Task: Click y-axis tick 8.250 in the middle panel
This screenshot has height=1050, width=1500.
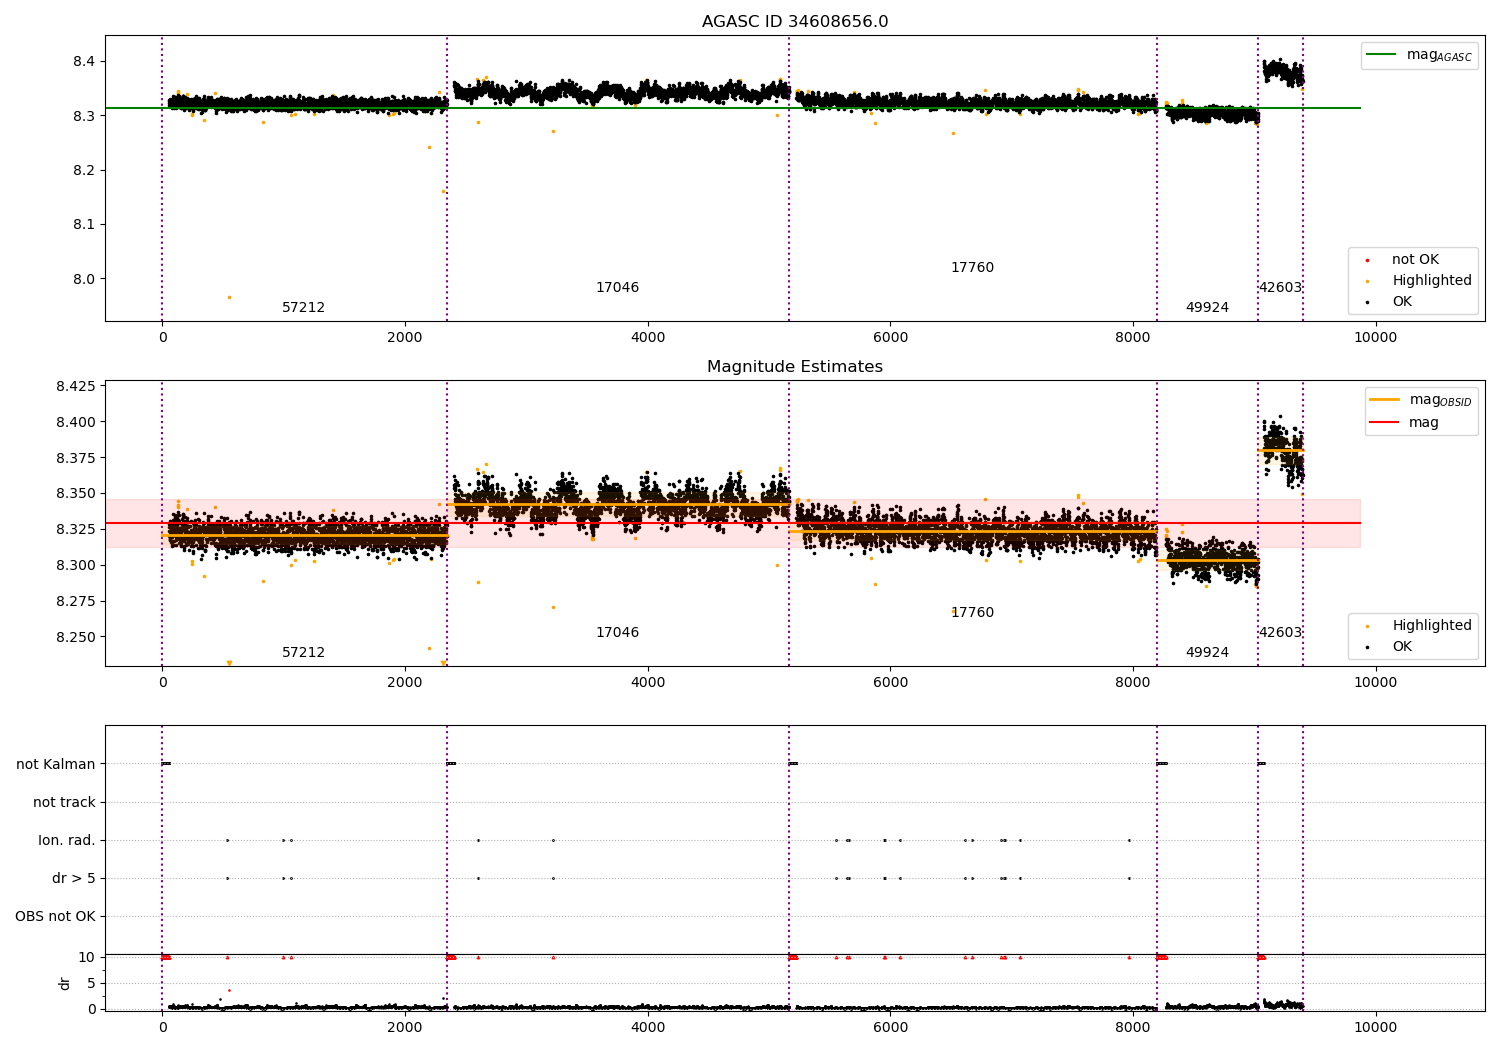Action: [x=76, y=637]
